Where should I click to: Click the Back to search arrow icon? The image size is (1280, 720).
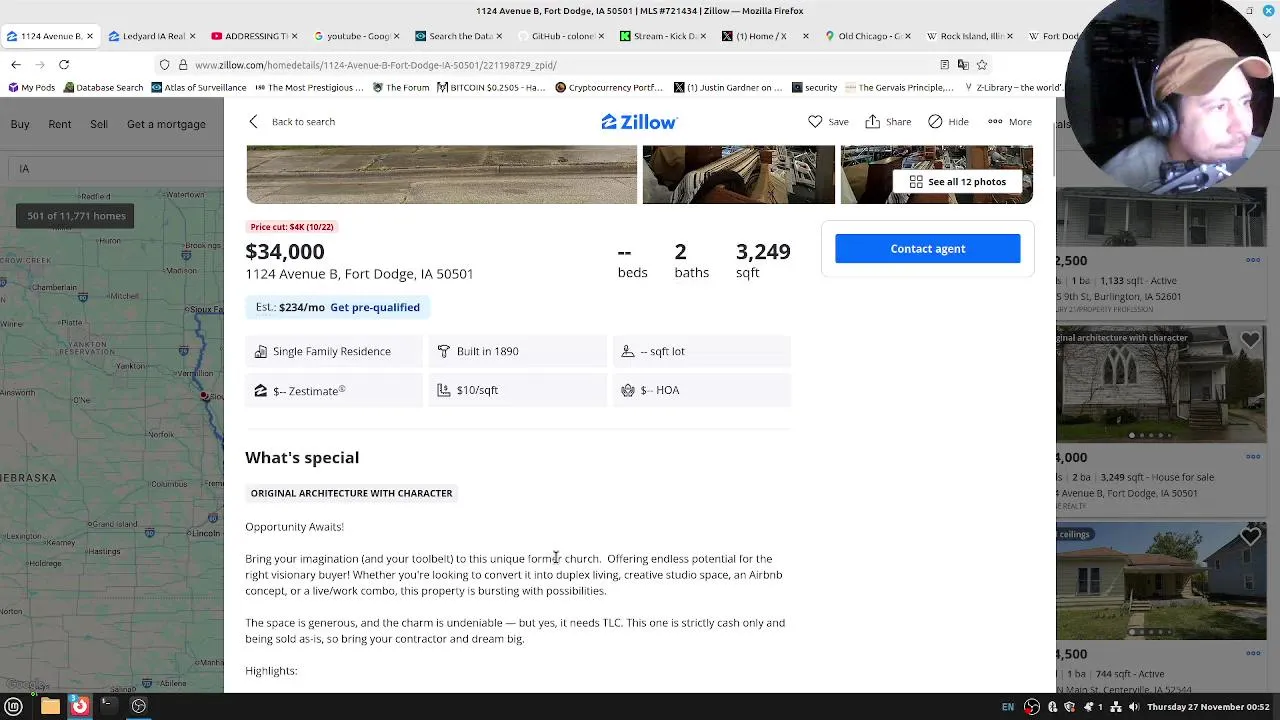(254, 122)
